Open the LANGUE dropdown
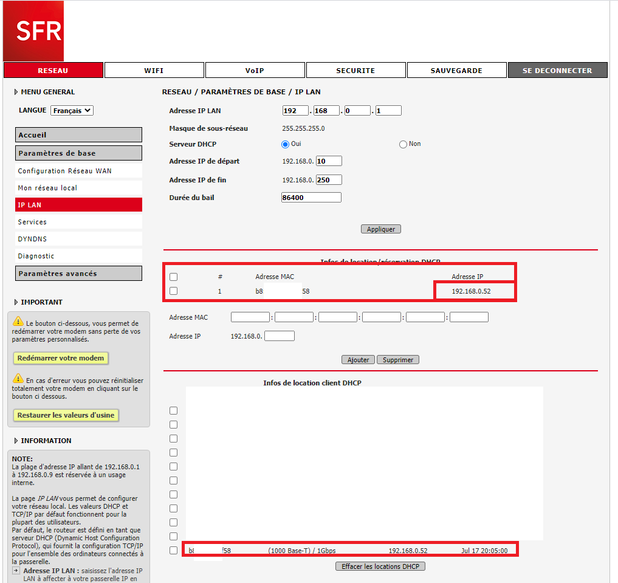The height and width of the screenshot is (583, 618). (x=72, y=110)
